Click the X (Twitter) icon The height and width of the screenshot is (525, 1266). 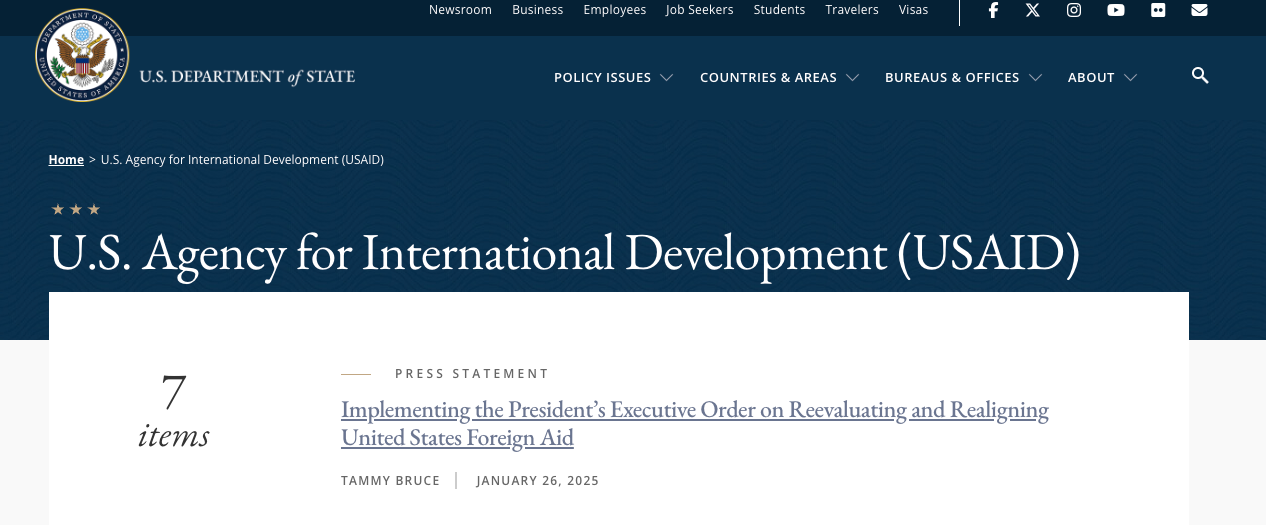coord(1033,10)
